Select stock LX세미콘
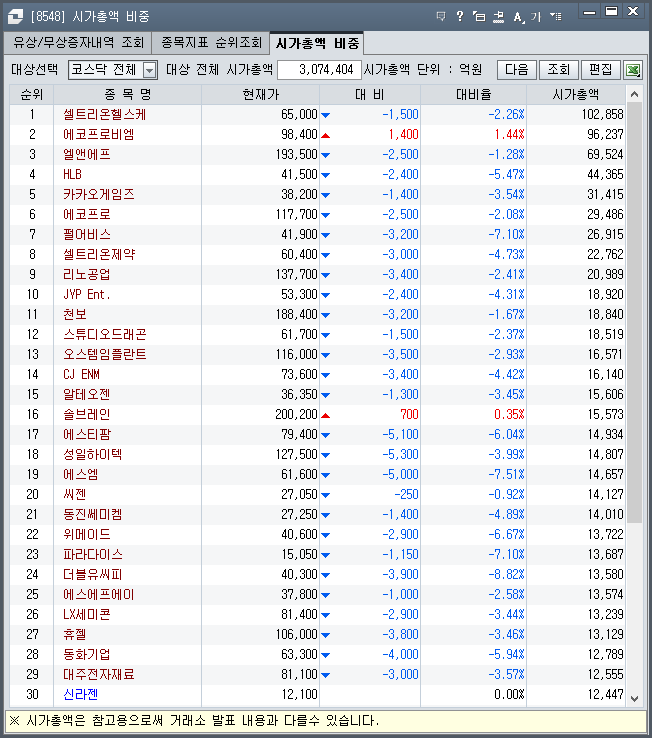652x738 pixels. pos(87,615)
